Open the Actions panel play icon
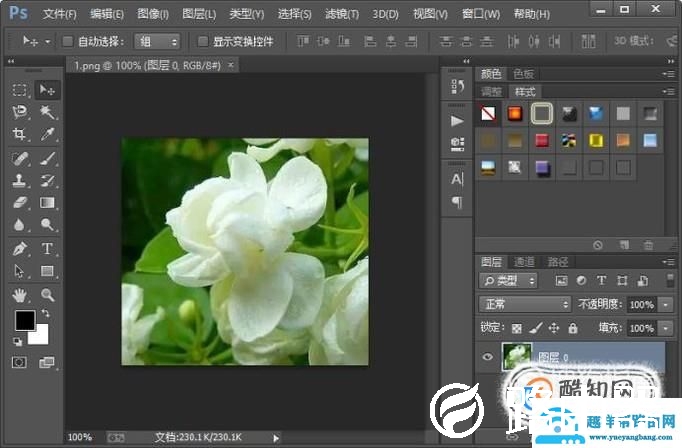 coord(457,120)
